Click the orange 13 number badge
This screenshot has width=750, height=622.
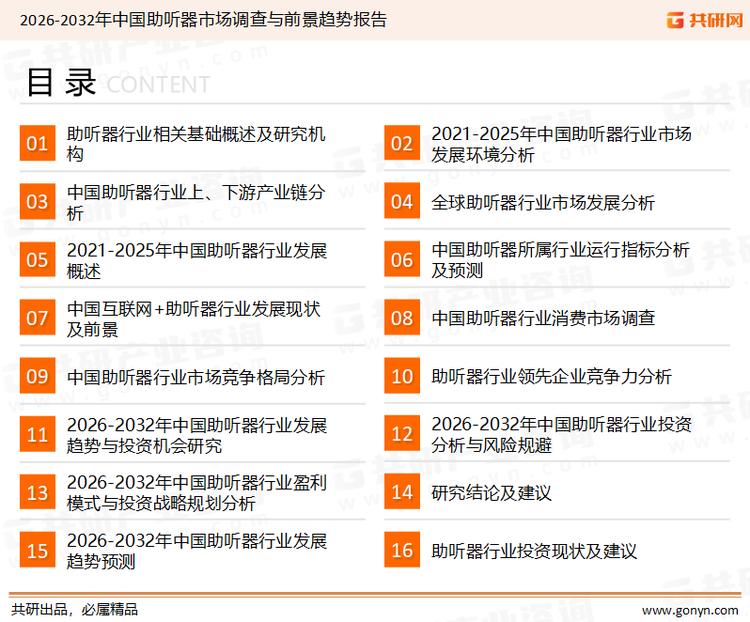coord(37,492)
